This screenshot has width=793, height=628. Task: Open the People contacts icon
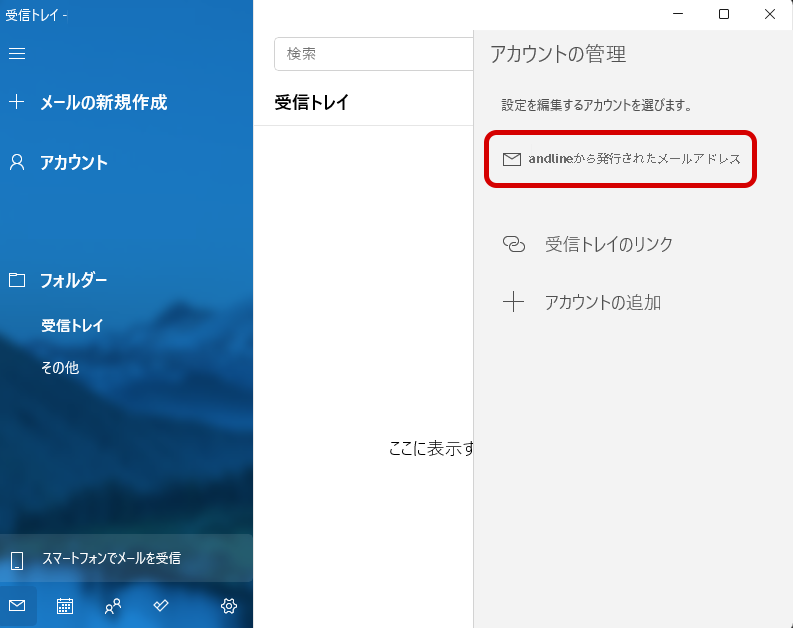coord(113,606)
